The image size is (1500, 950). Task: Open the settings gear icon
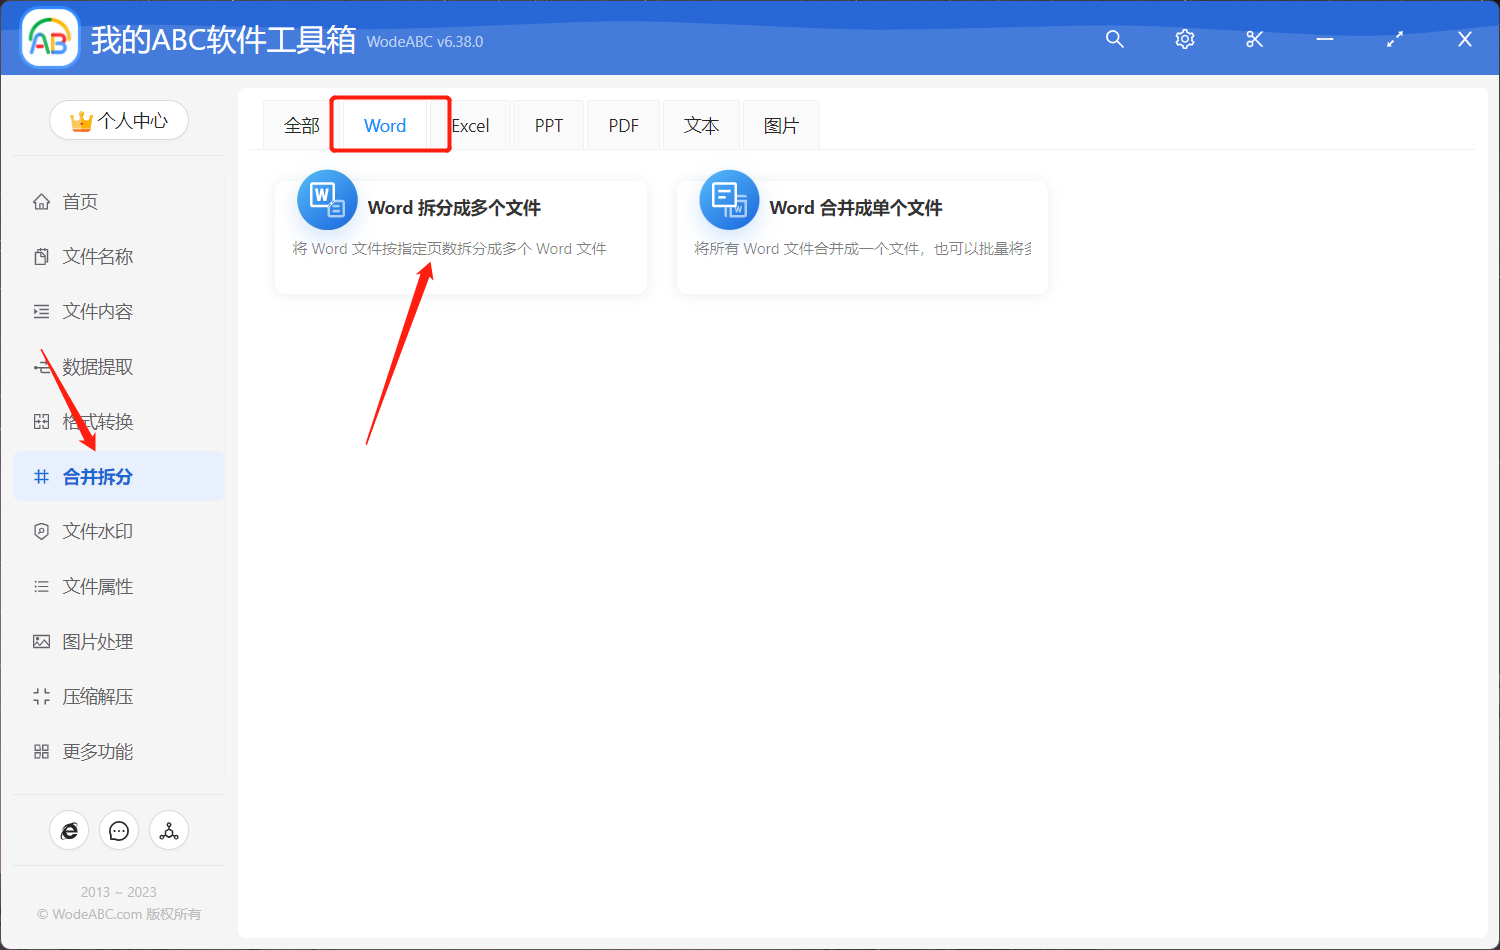[1184, 39]
